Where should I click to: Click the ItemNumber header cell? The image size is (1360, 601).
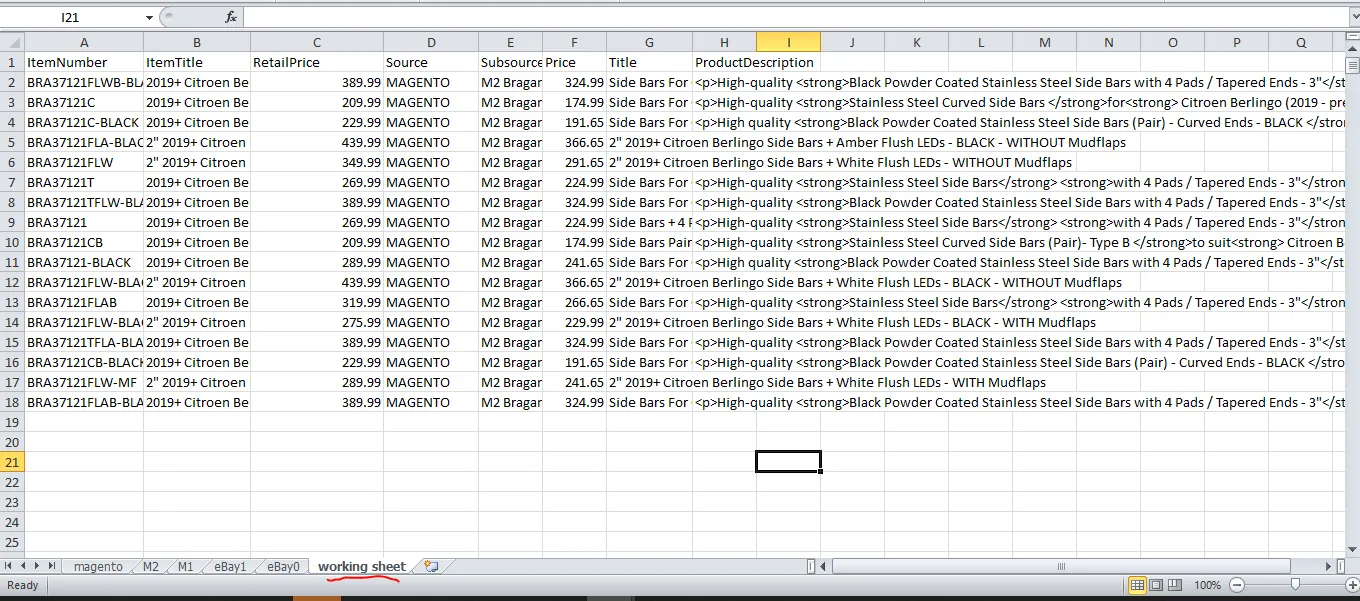pyautogui.click(x=84, y=62)
